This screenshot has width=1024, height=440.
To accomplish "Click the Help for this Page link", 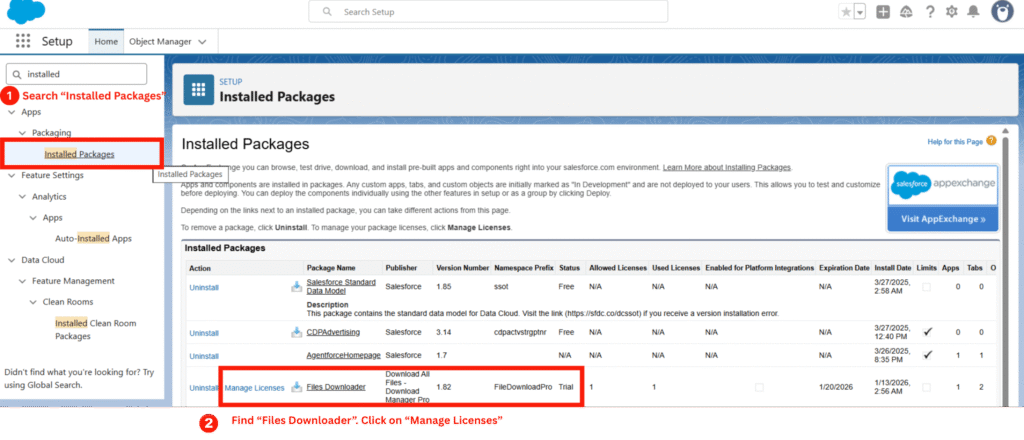I will pos(955,141).
